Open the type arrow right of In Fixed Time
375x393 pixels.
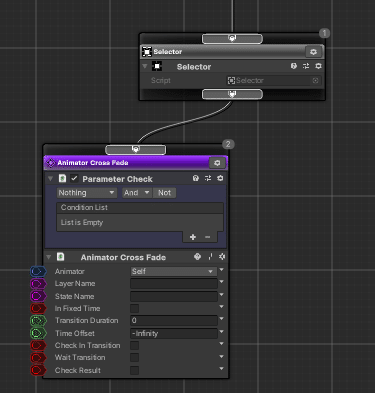222,306
